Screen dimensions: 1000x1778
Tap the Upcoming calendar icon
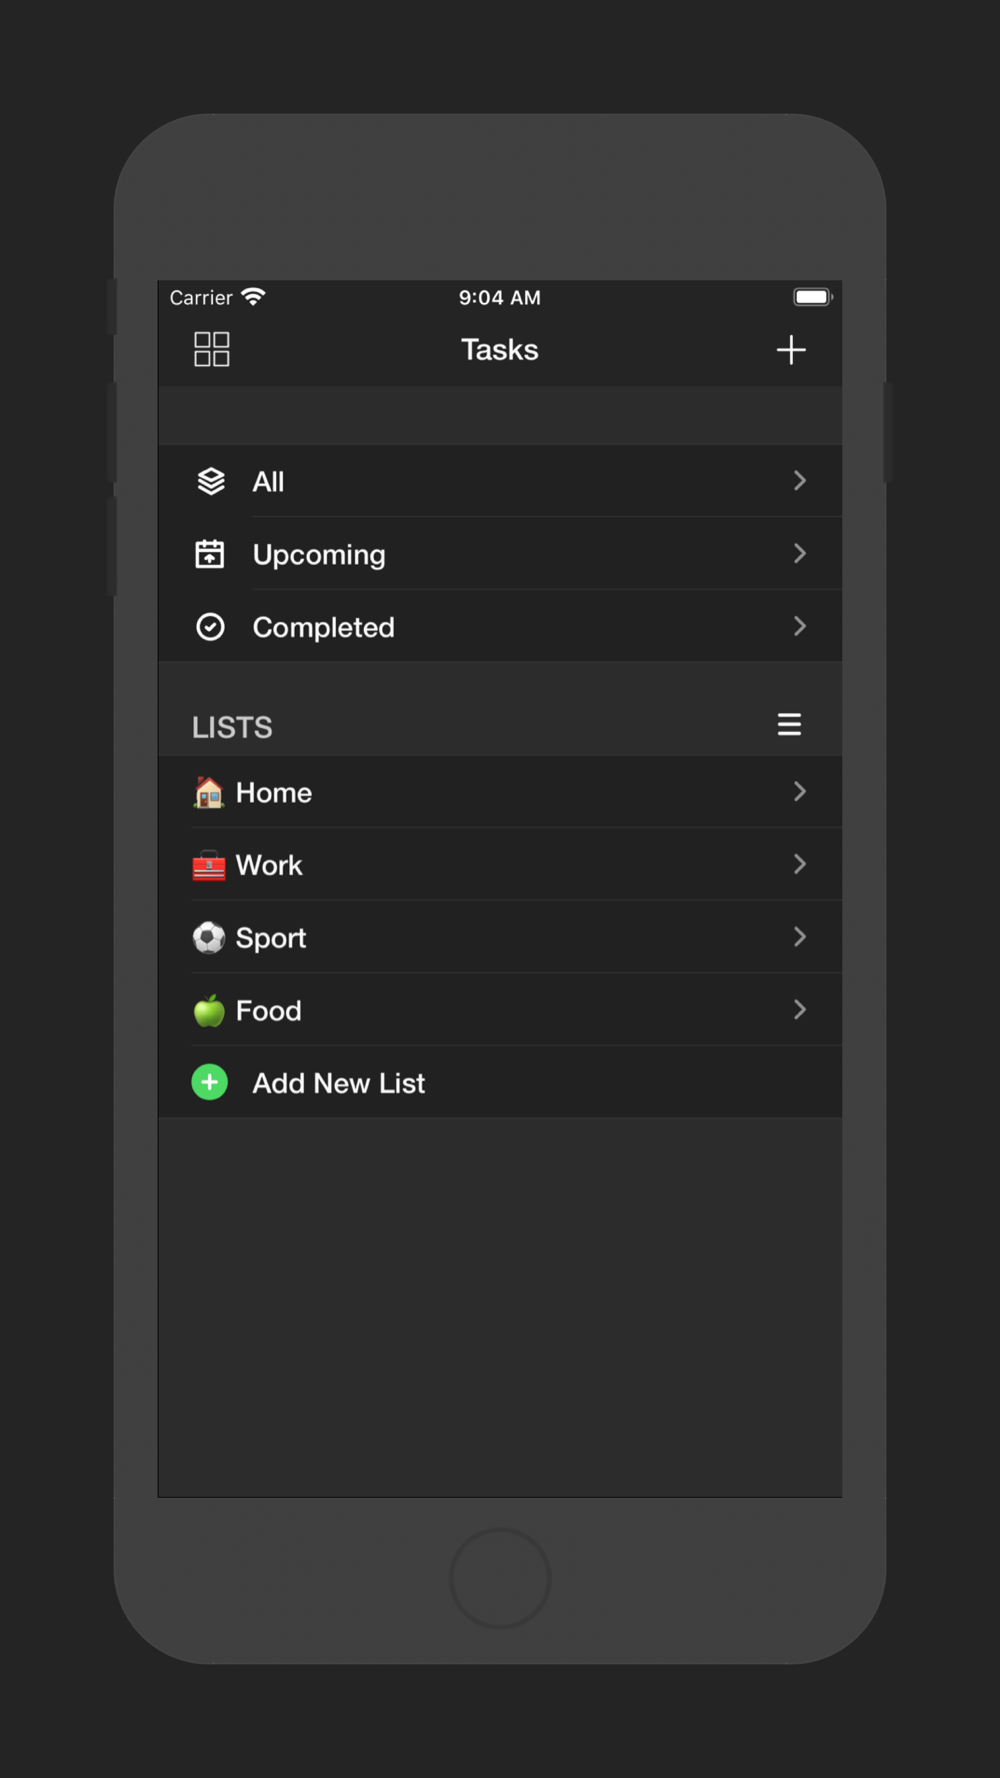pos(210,554)
